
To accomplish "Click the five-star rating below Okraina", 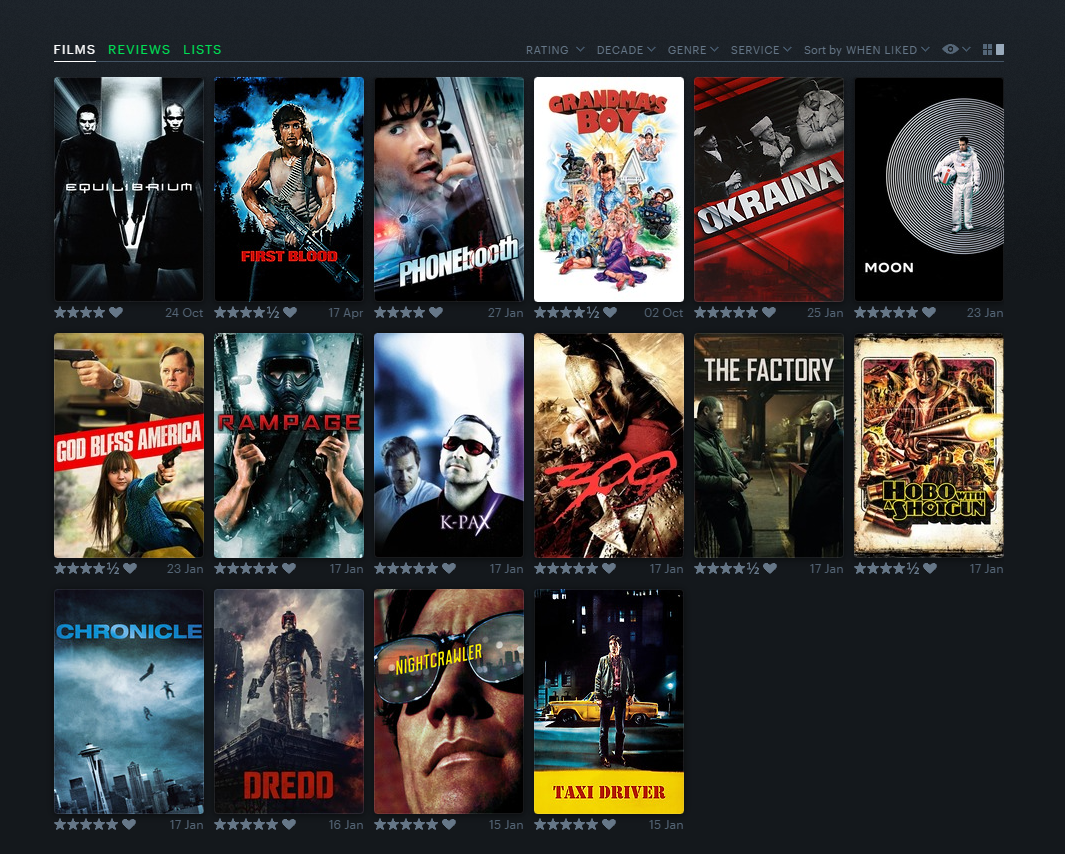I will point(725,313).
